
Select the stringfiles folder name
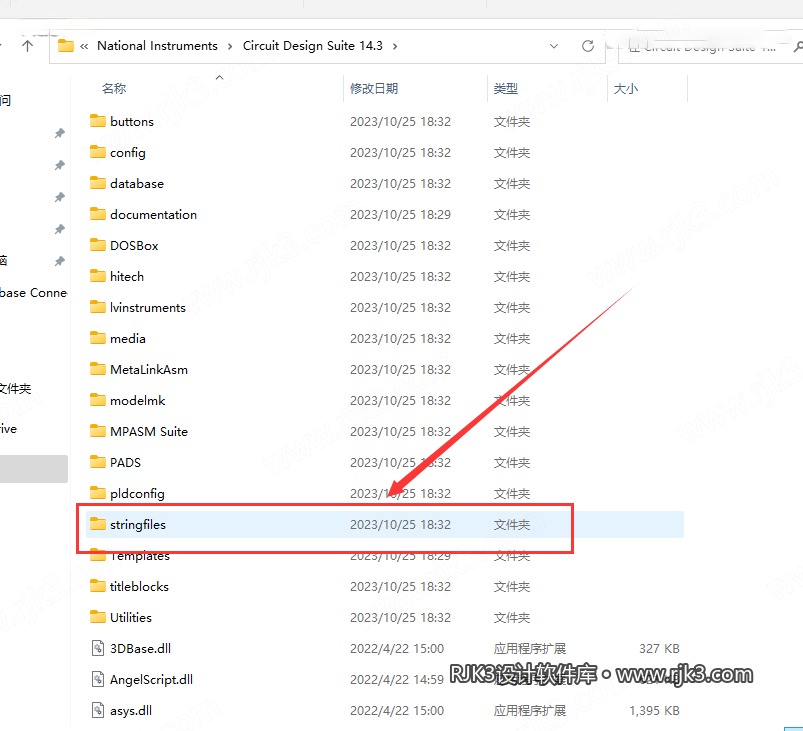(138, 525)
